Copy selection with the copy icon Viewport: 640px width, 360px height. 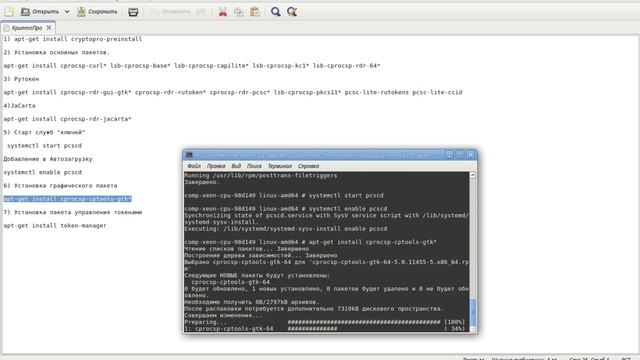tap(239, 12)
